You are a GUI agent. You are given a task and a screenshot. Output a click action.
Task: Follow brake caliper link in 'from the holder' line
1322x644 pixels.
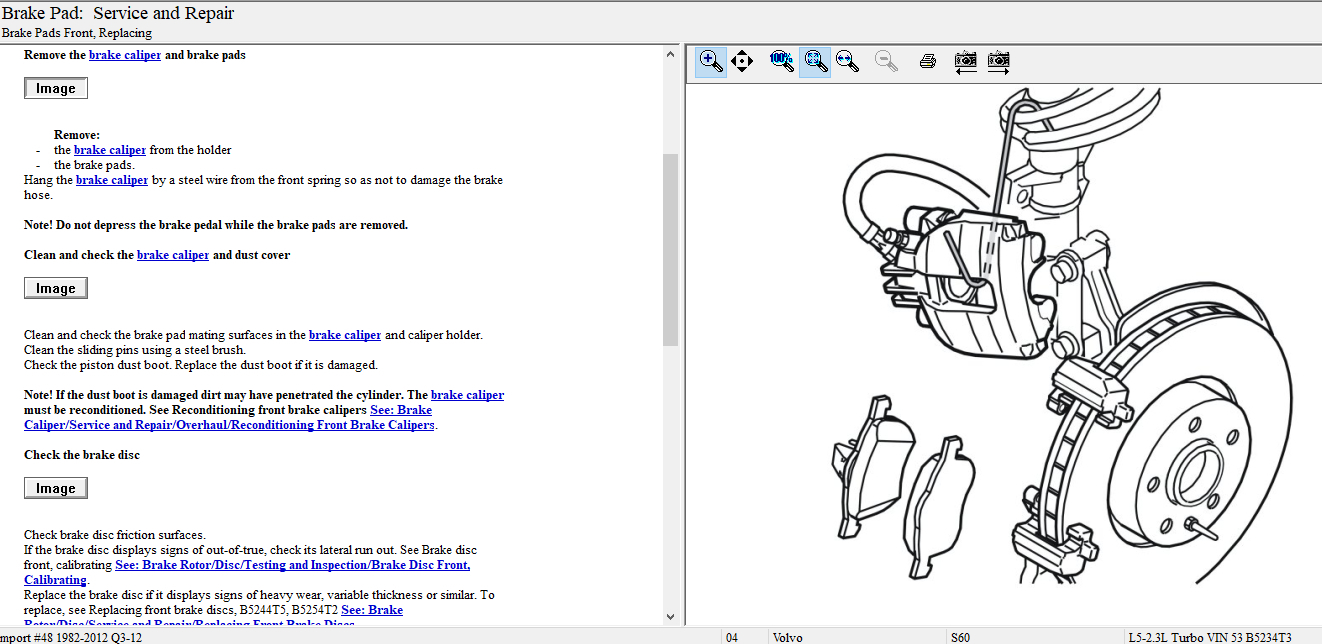(110, 150)
